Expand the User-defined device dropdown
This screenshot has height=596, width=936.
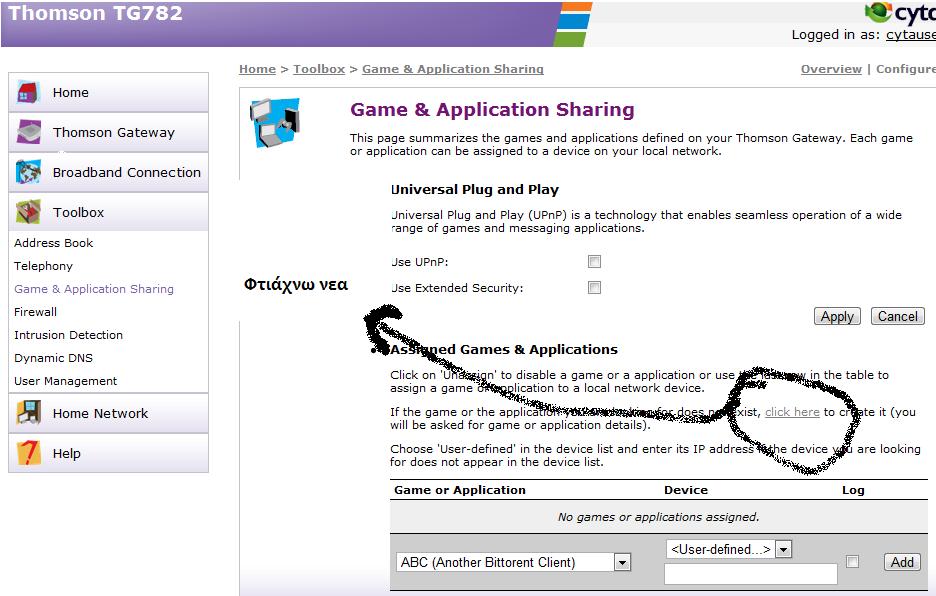click(729, 549)
